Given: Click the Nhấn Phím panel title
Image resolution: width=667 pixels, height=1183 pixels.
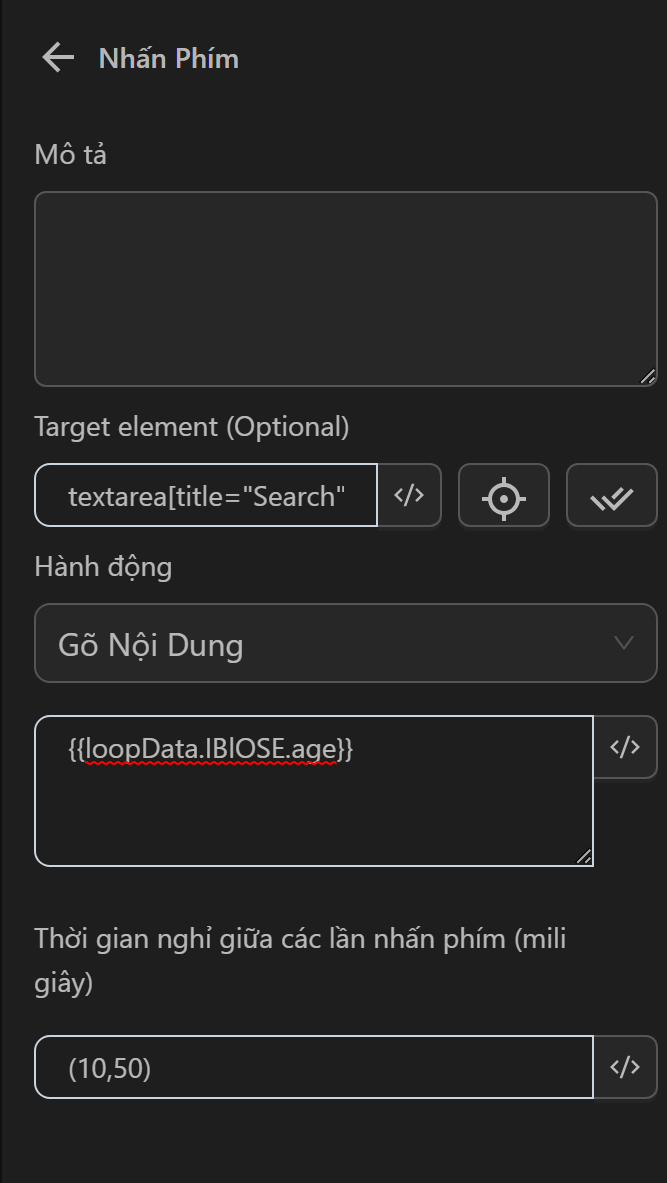Looking at the screenshot, I should point(169,59).
